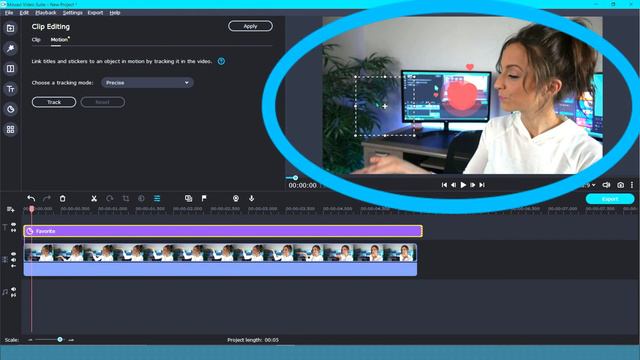Apply the clip editing changes
Image resolution: width=640 pixels, height=360 pixels.
point(250,26)
